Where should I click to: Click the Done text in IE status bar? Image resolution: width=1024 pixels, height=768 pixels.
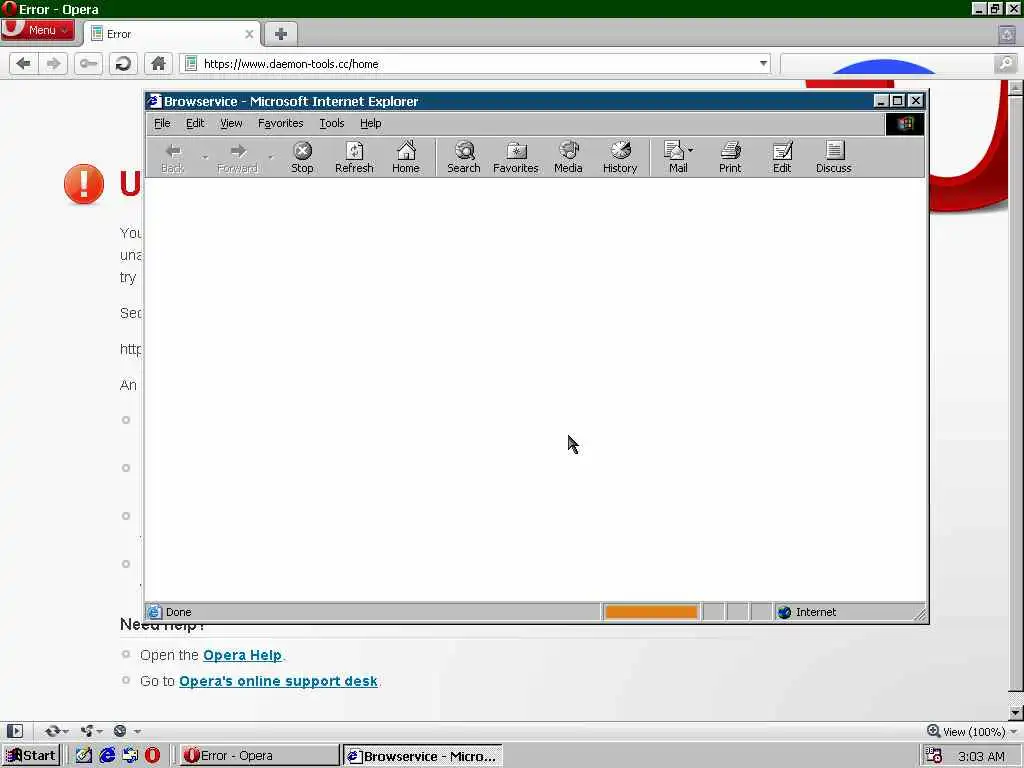tap(178, 612)
